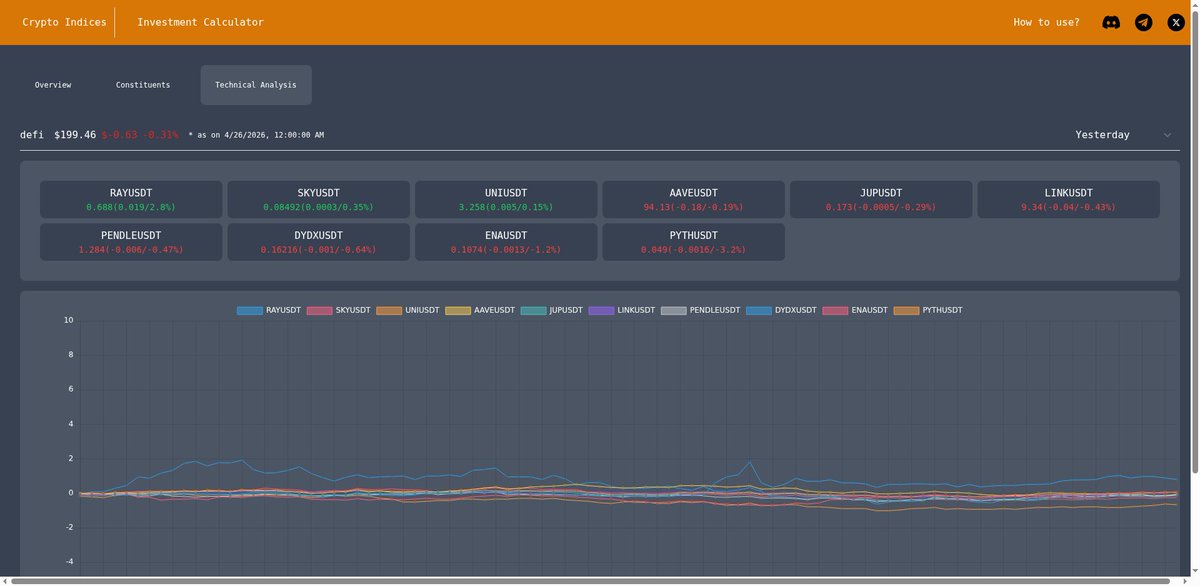The image size is (1200, 586).
Task: Visit the X (Twitter) profile icon
Action: (1175, 21)
